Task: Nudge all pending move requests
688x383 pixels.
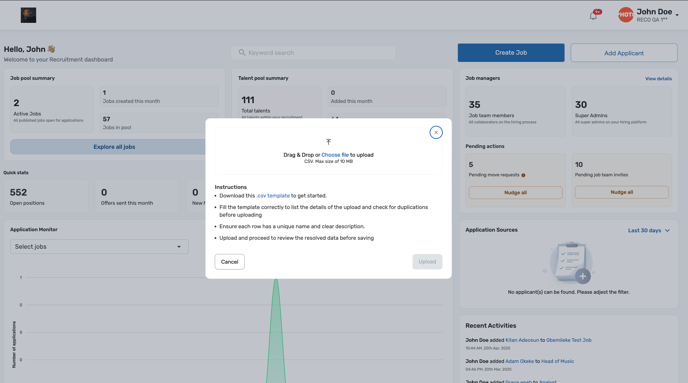Action: point(515,193)
